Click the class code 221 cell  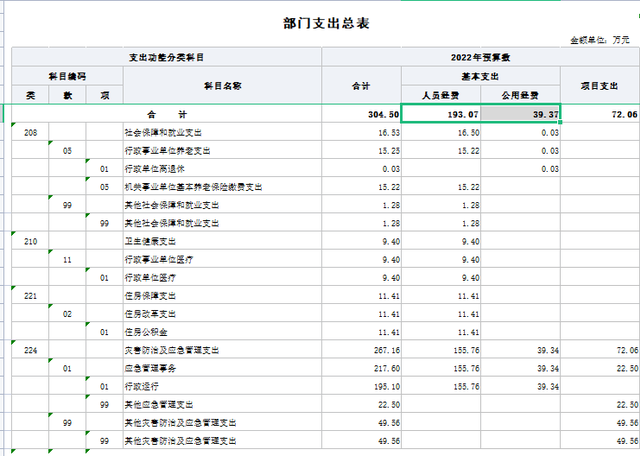tap(31, 296)
